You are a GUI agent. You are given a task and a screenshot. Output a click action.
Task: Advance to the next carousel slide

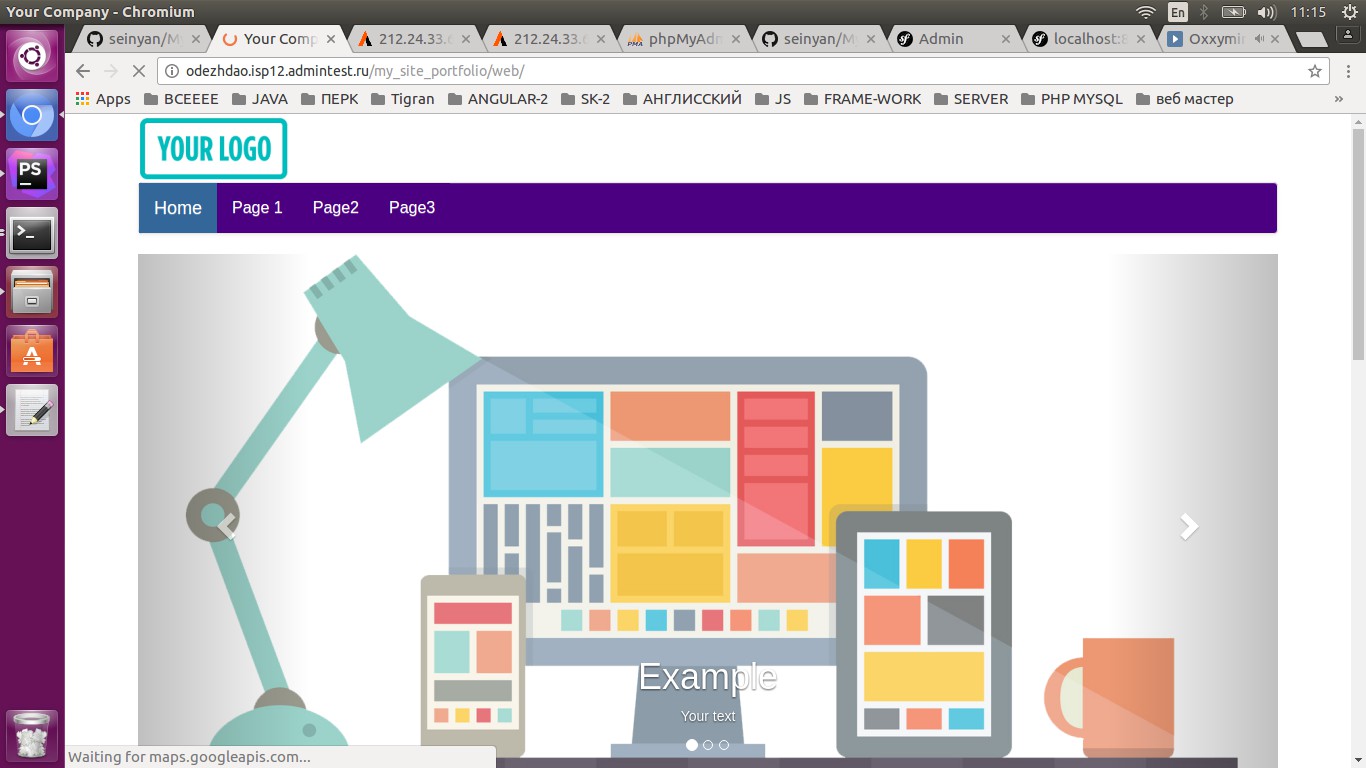point(1189,526)
